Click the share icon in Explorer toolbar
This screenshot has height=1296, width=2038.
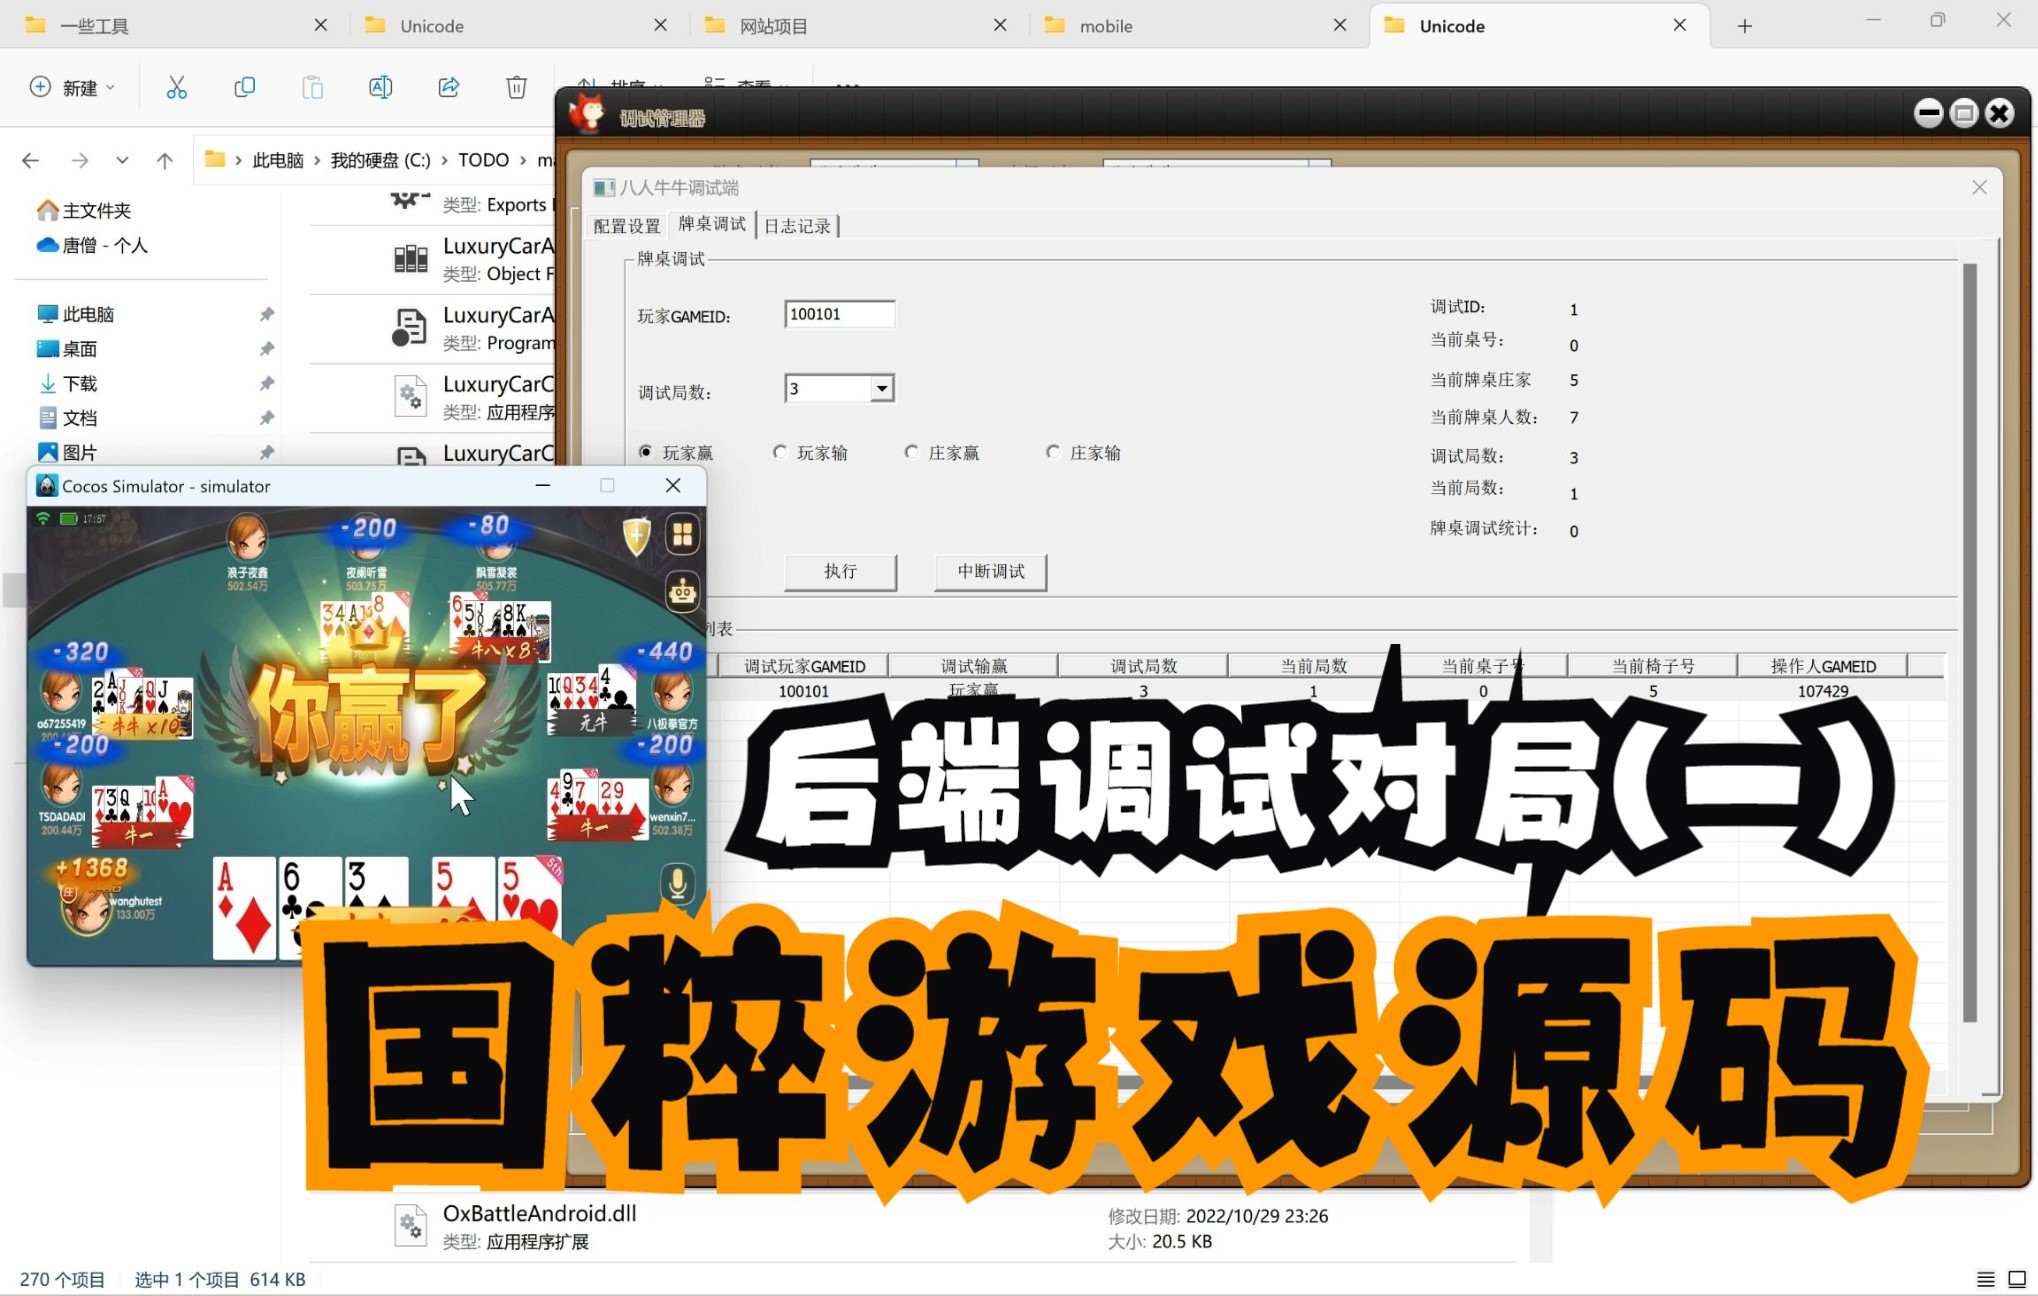[449, 88]
